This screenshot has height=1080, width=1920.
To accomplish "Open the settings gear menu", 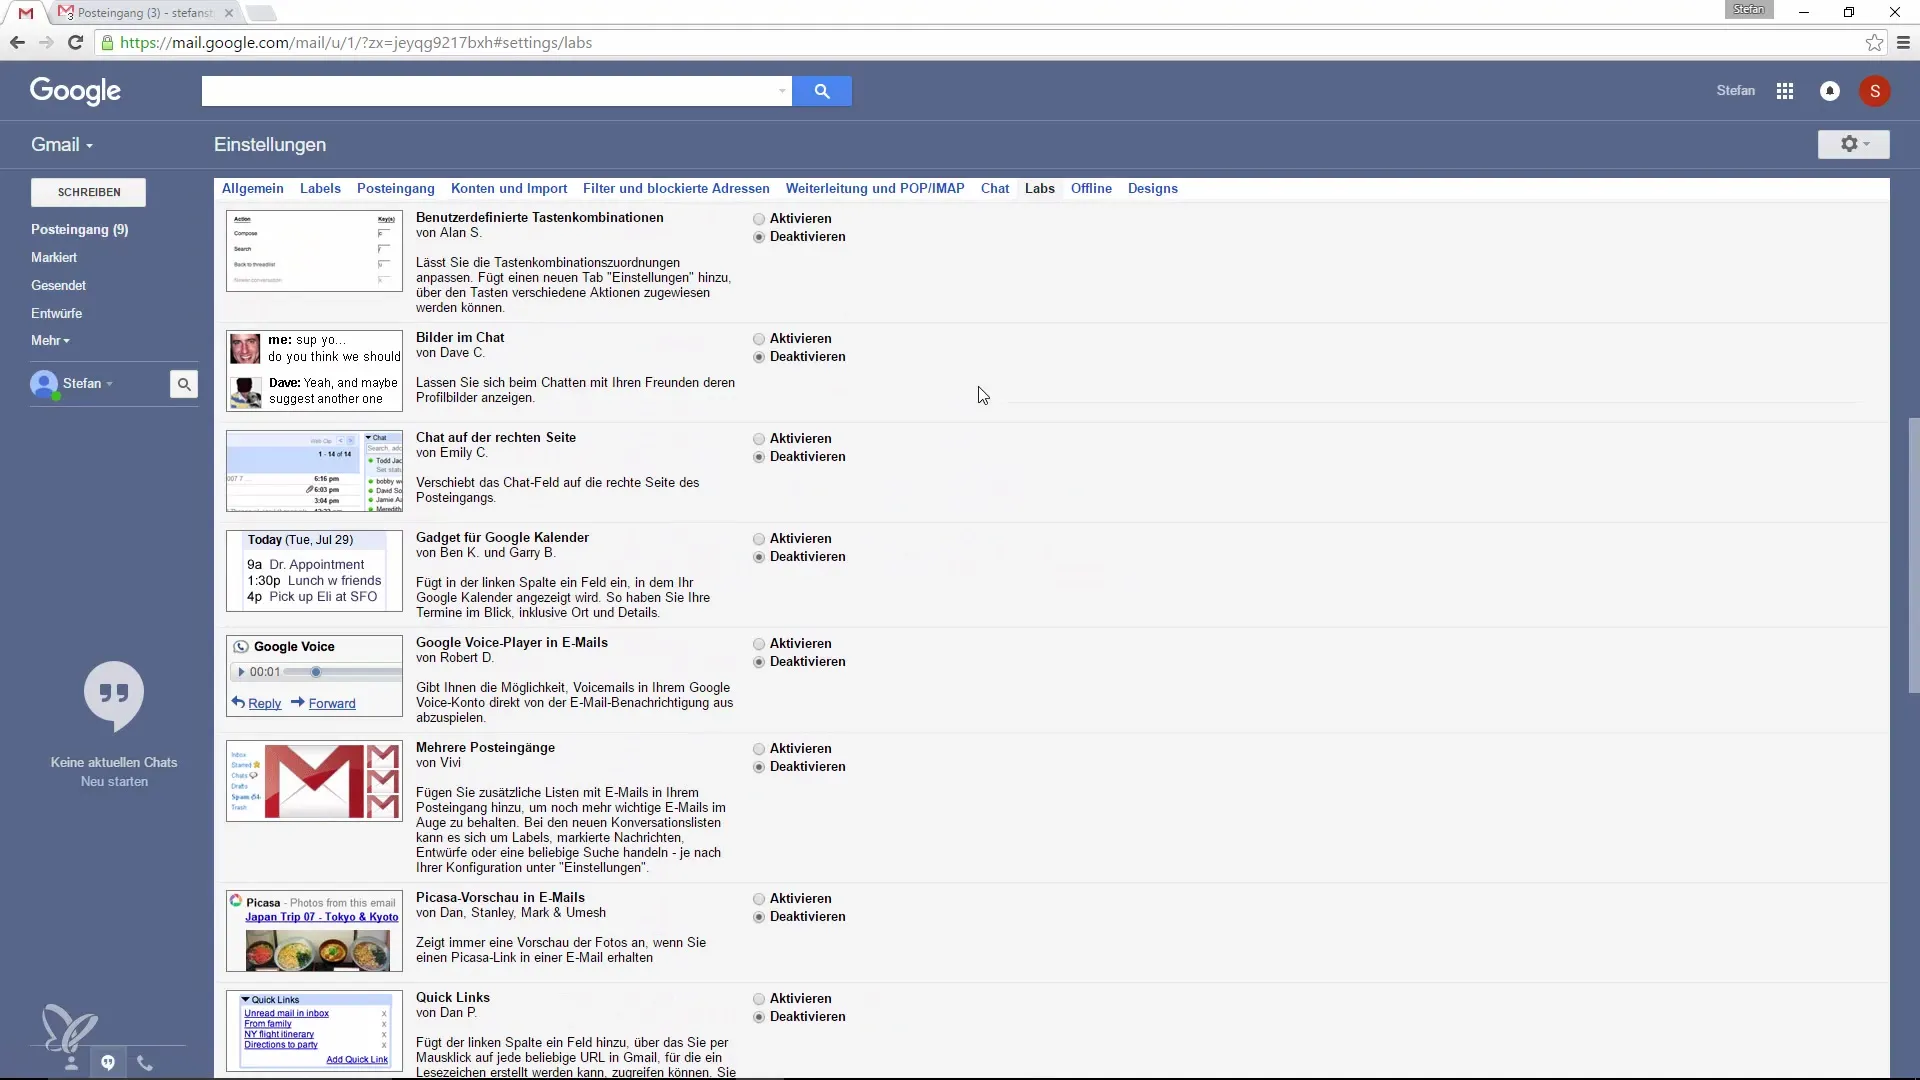I will point(1854,144).
